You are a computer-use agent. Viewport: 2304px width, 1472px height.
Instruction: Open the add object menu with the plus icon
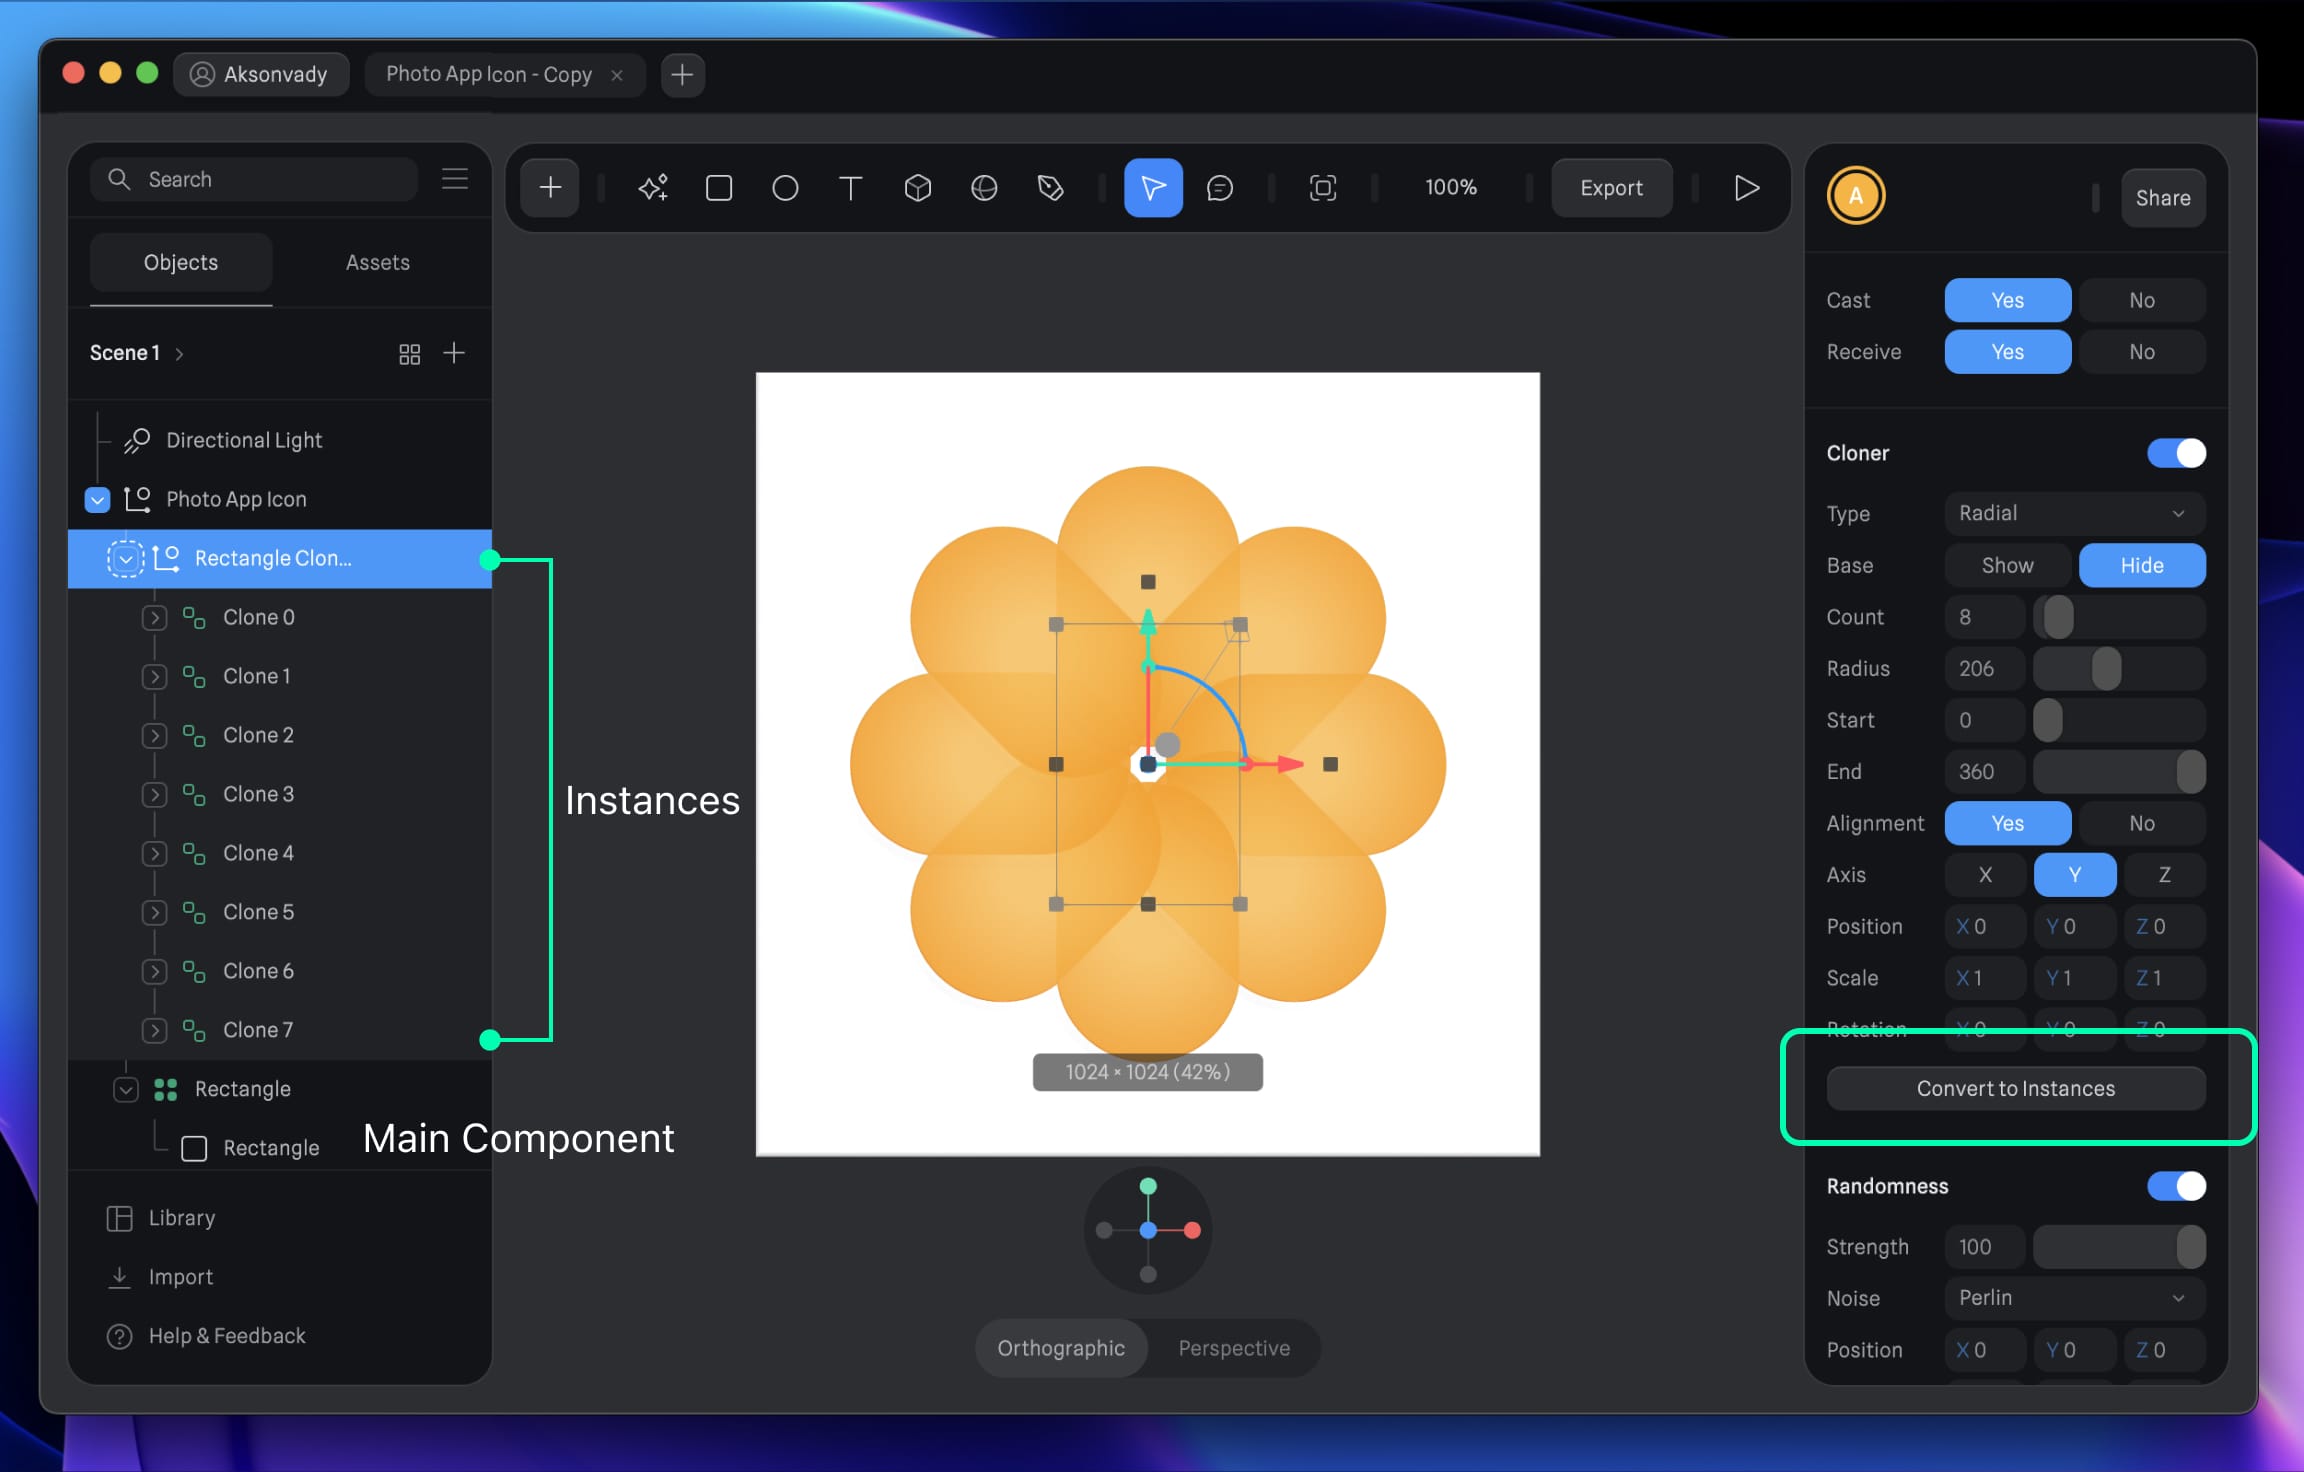pos(549,187)
